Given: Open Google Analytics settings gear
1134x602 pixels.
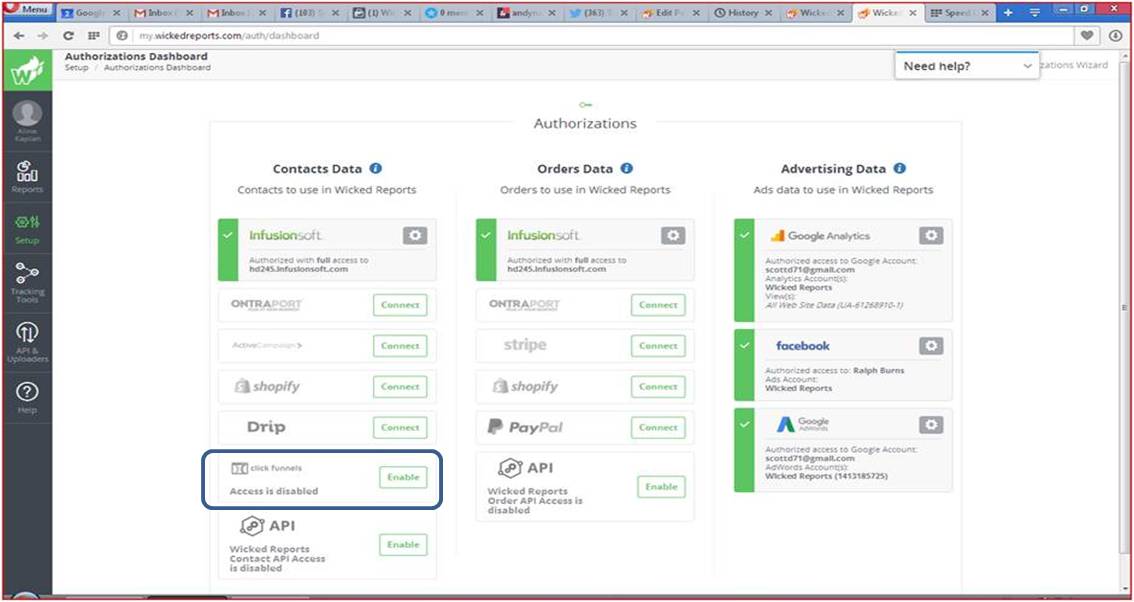Looking at the screenshot, I should 931,235.
